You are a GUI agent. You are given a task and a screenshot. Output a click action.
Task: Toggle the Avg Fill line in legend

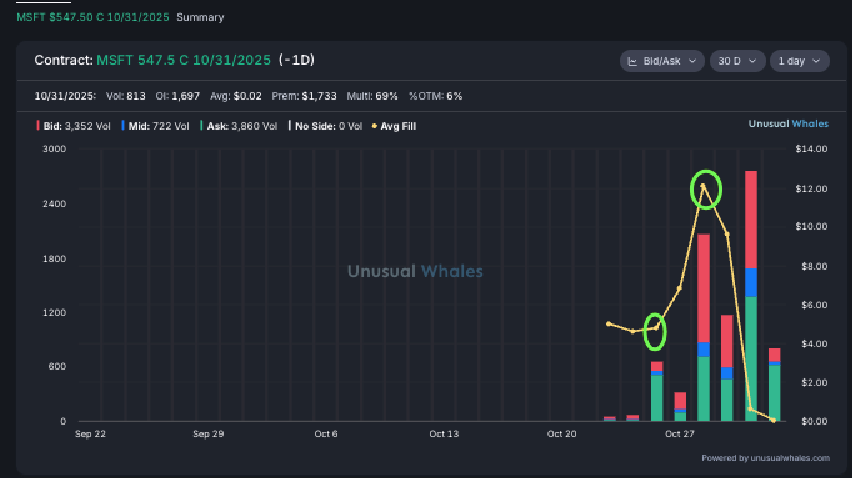393,126
